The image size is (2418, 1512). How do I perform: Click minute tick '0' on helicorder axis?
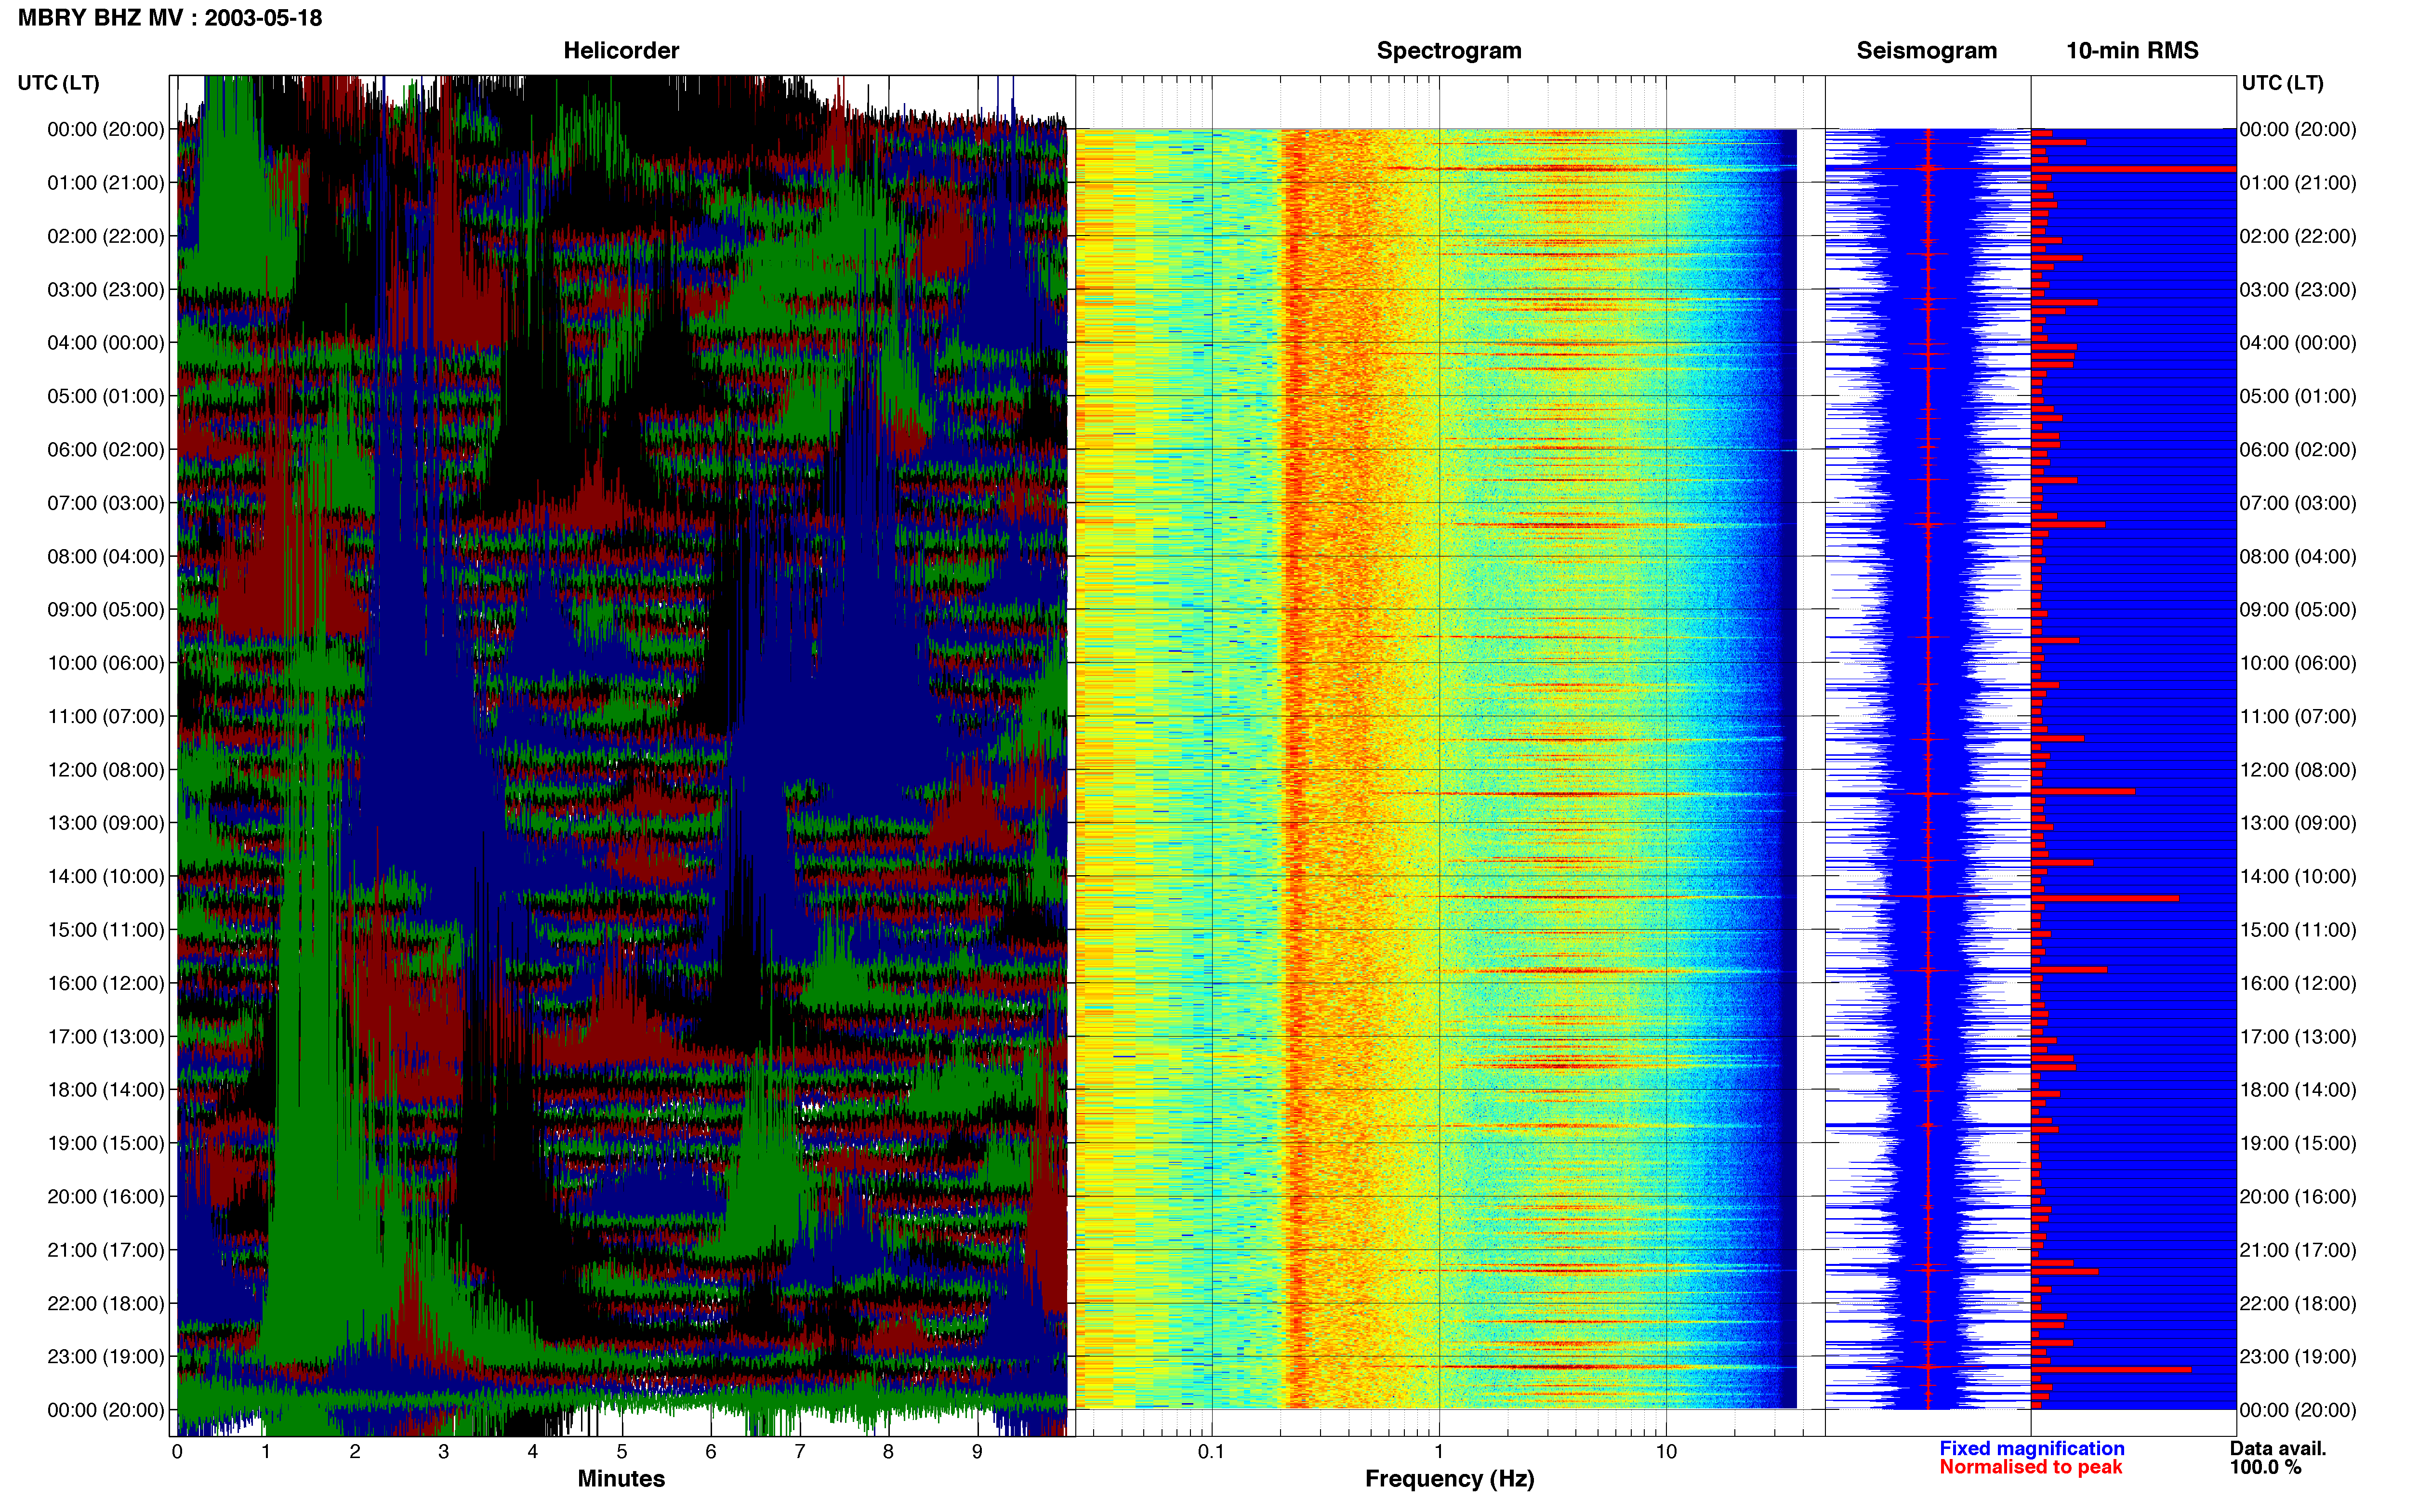[177, 1452]
